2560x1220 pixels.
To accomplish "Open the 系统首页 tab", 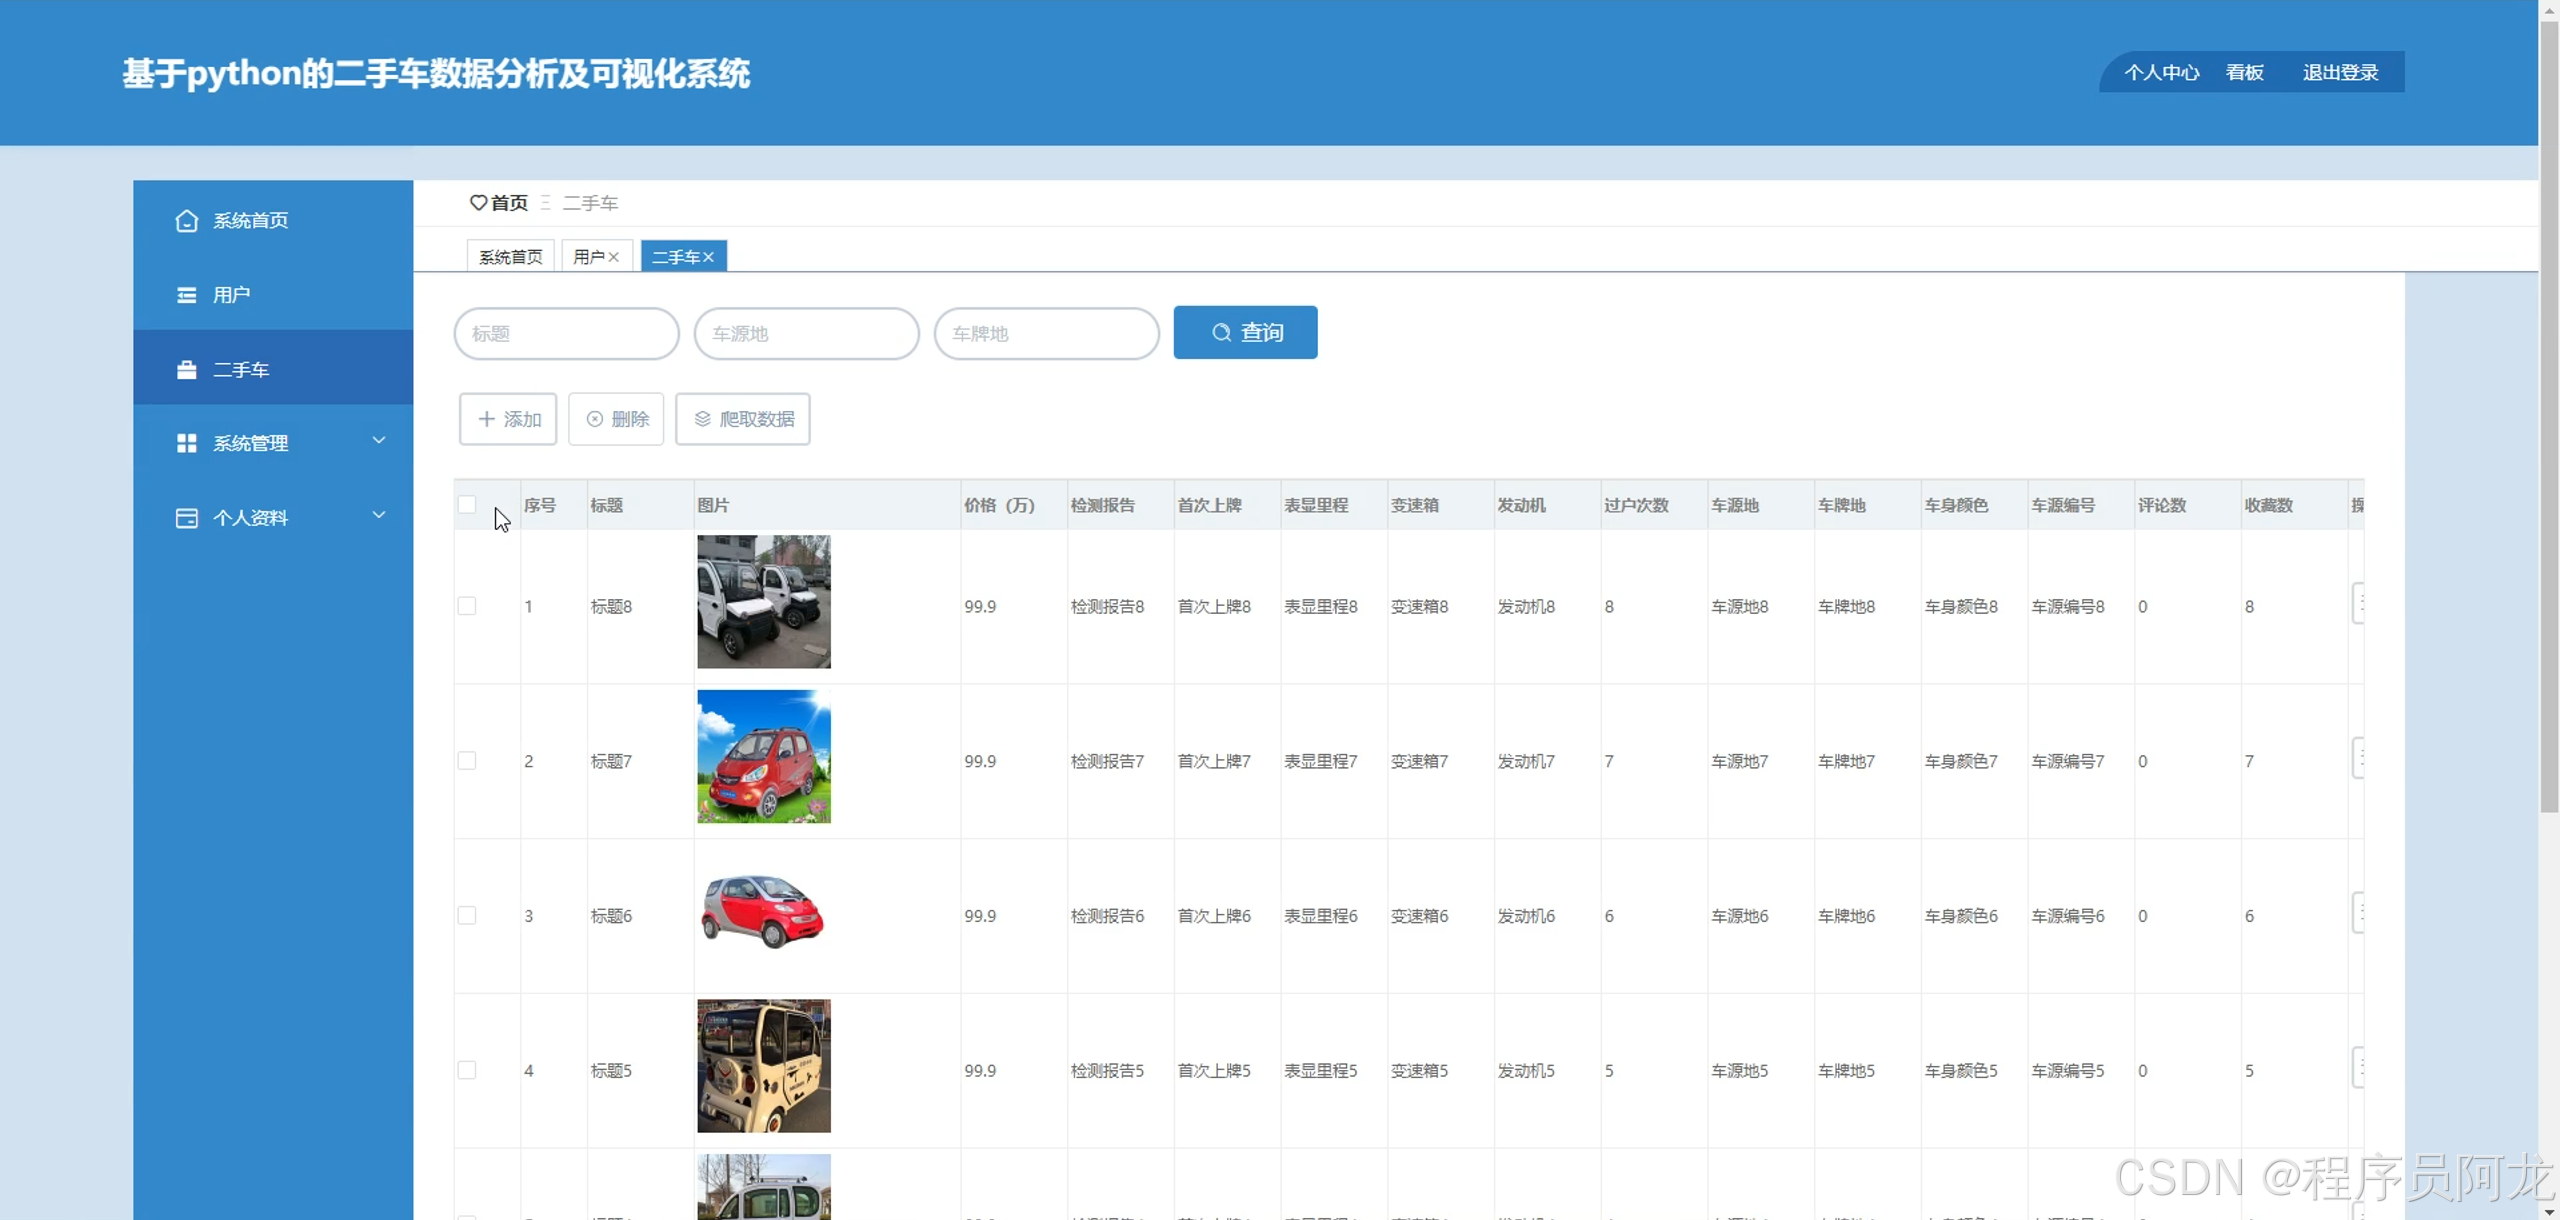I will 510,257.
